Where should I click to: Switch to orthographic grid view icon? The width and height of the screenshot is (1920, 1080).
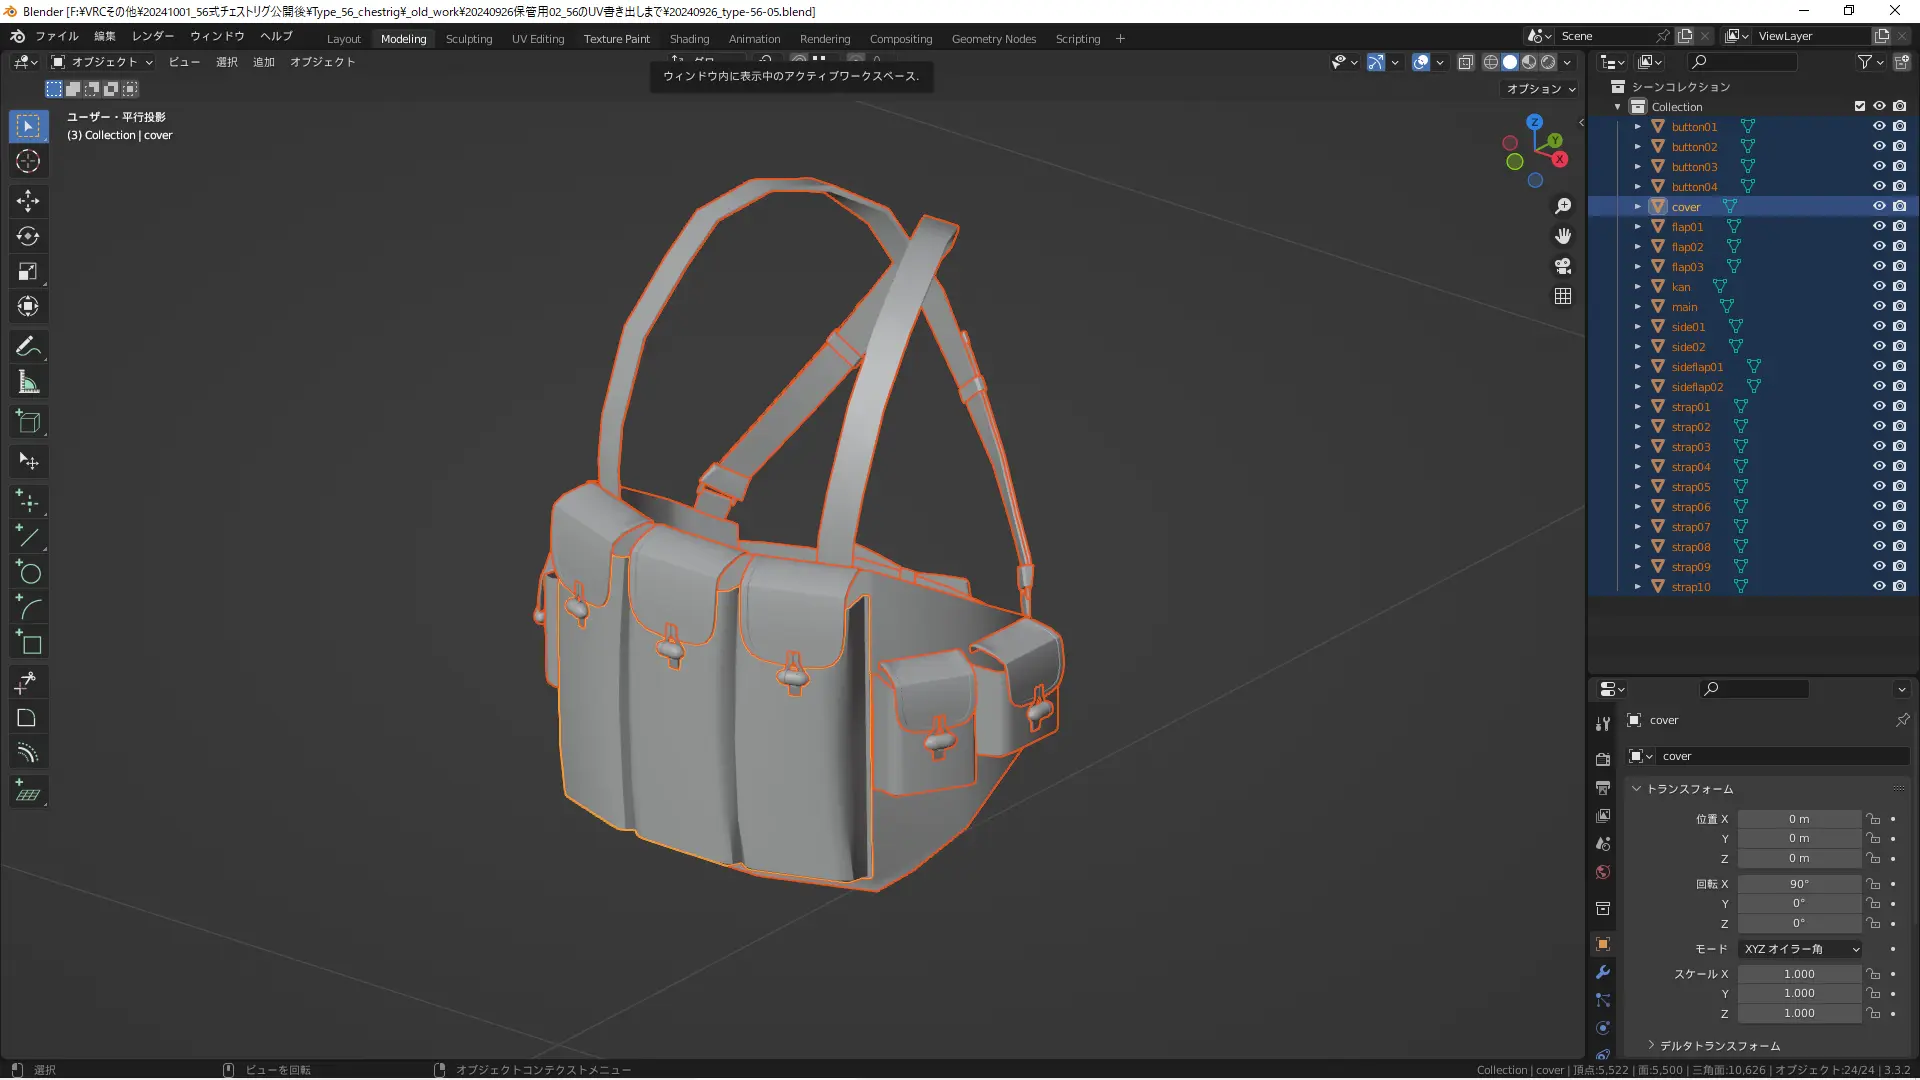coord(1563,296)
